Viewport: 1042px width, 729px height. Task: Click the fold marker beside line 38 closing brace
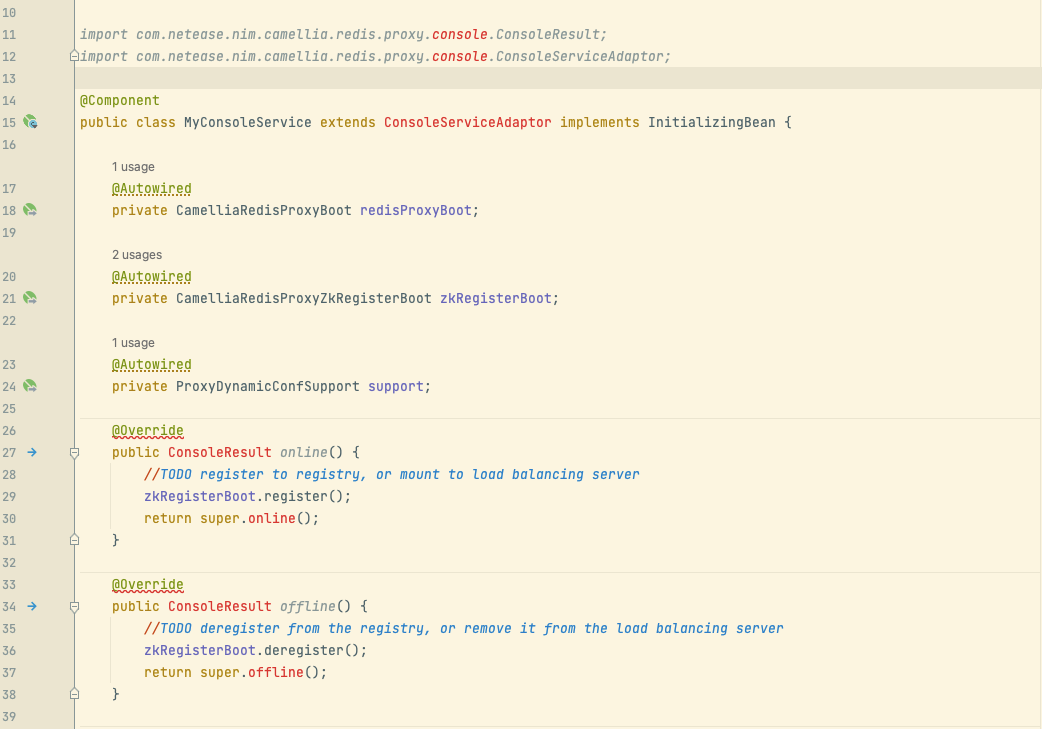pyautogui.click(x=73, y=693)
